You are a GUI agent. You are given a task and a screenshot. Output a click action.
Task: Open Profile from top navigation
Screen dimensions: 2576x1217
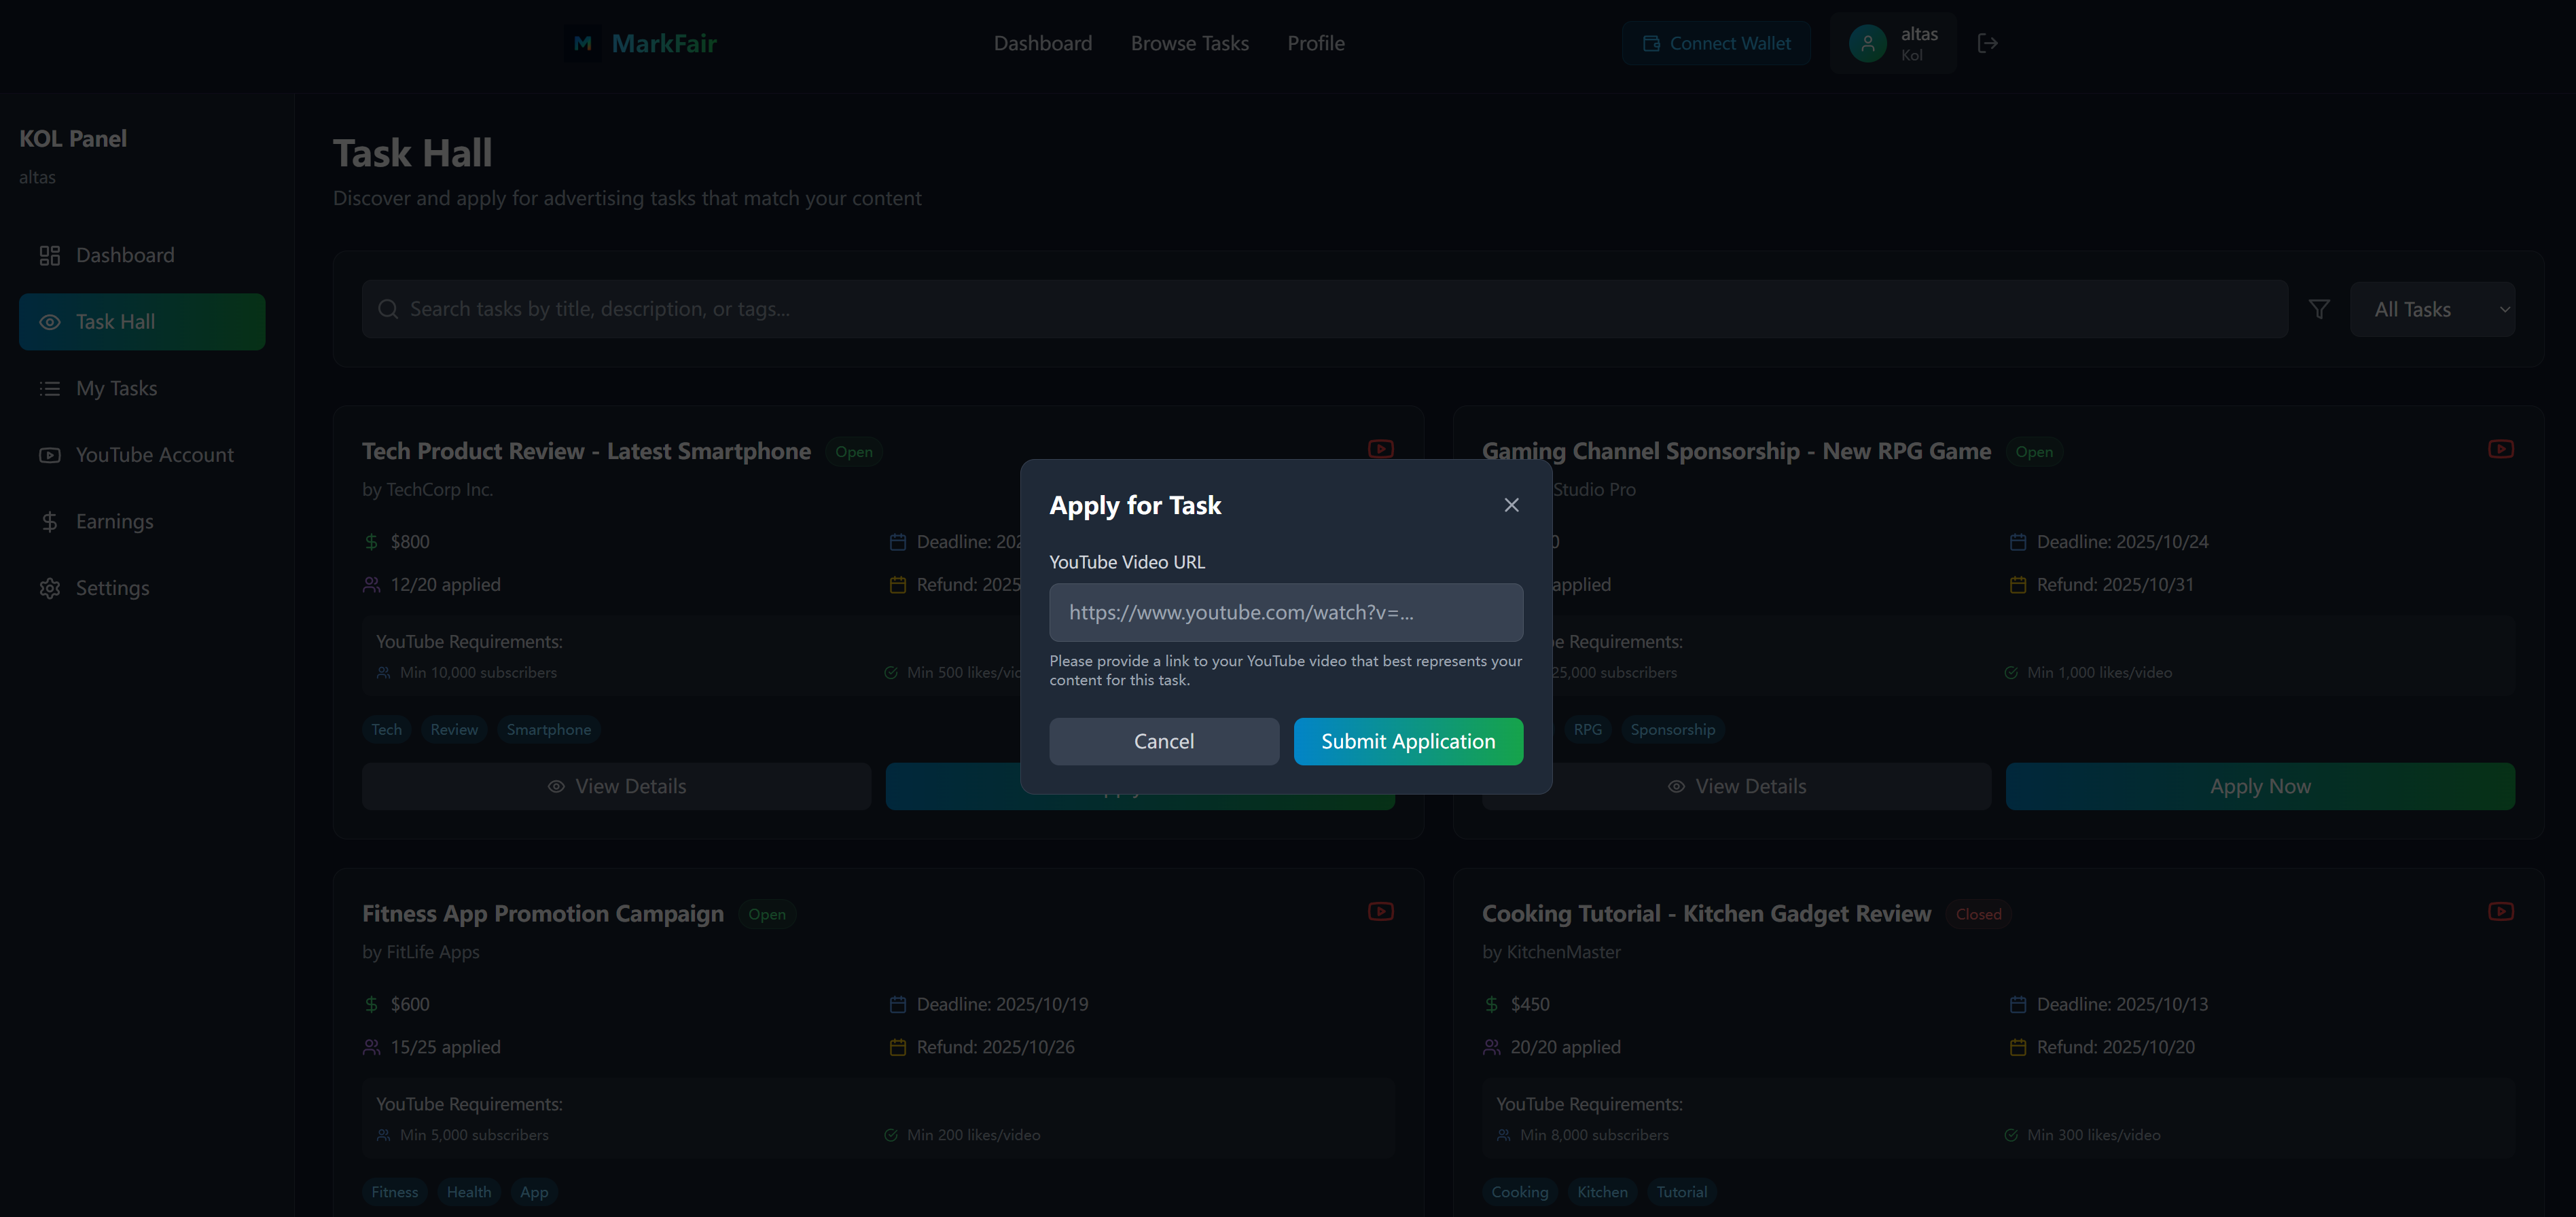(x=1315, y=43)
